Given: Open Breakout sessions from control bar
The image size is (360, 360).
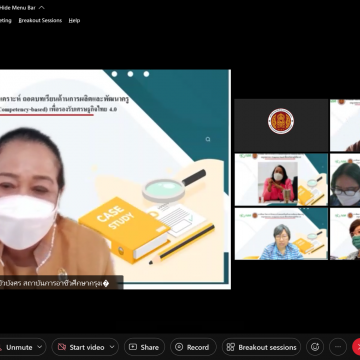Looking at the screenshot, I should click(x=261, y=347).
